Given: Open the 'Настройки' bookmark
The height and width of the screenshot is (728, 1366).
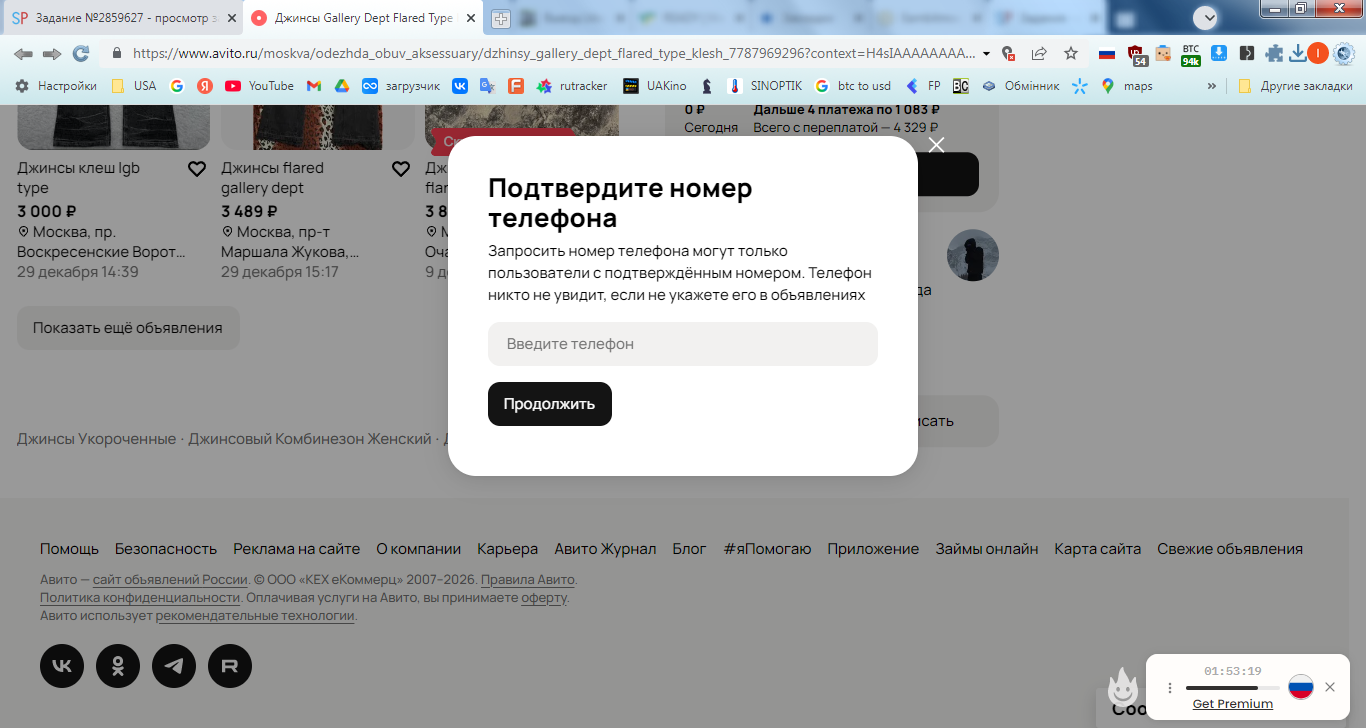Looking at the screenshot, I should (56, 86).
